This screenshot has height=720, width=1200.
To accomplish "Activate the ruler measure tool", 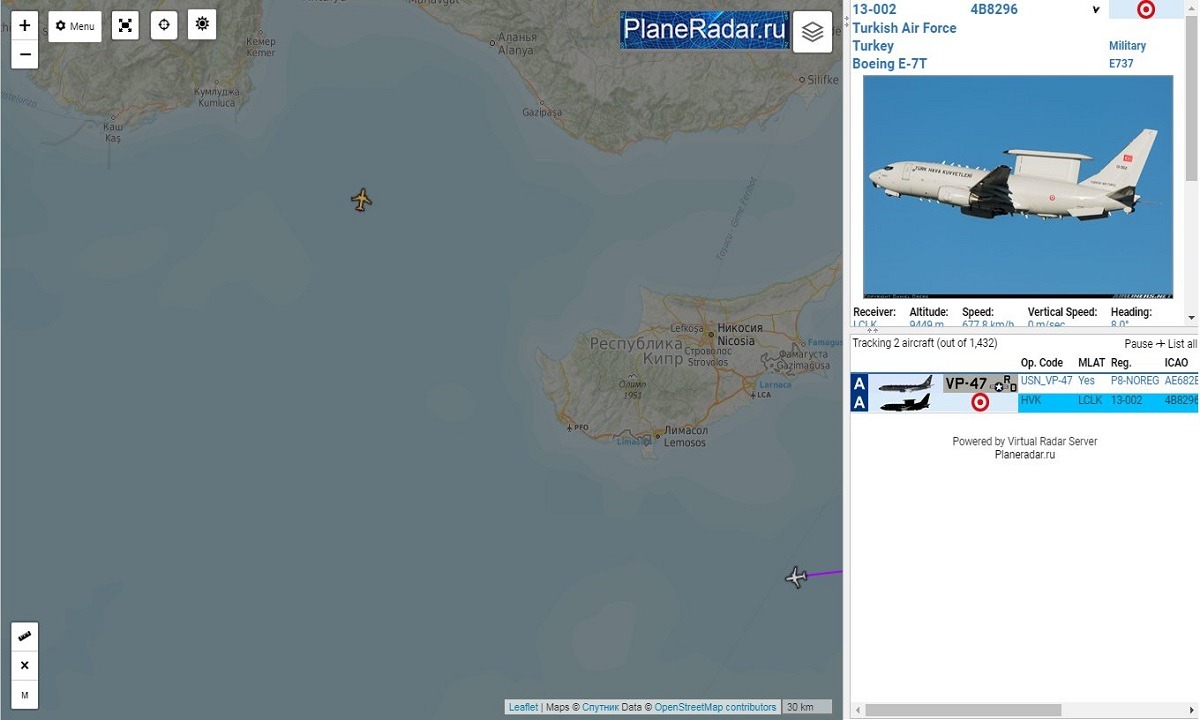I will point(25,636).
